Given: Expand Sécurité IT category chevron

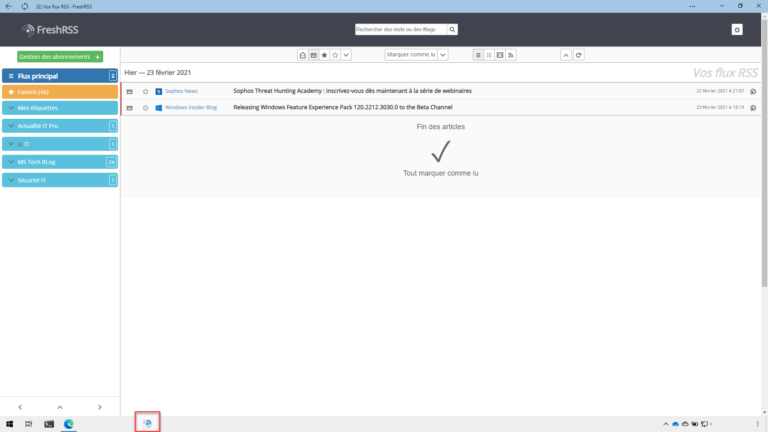Looking at the screenshot, I should coord(11,180).
